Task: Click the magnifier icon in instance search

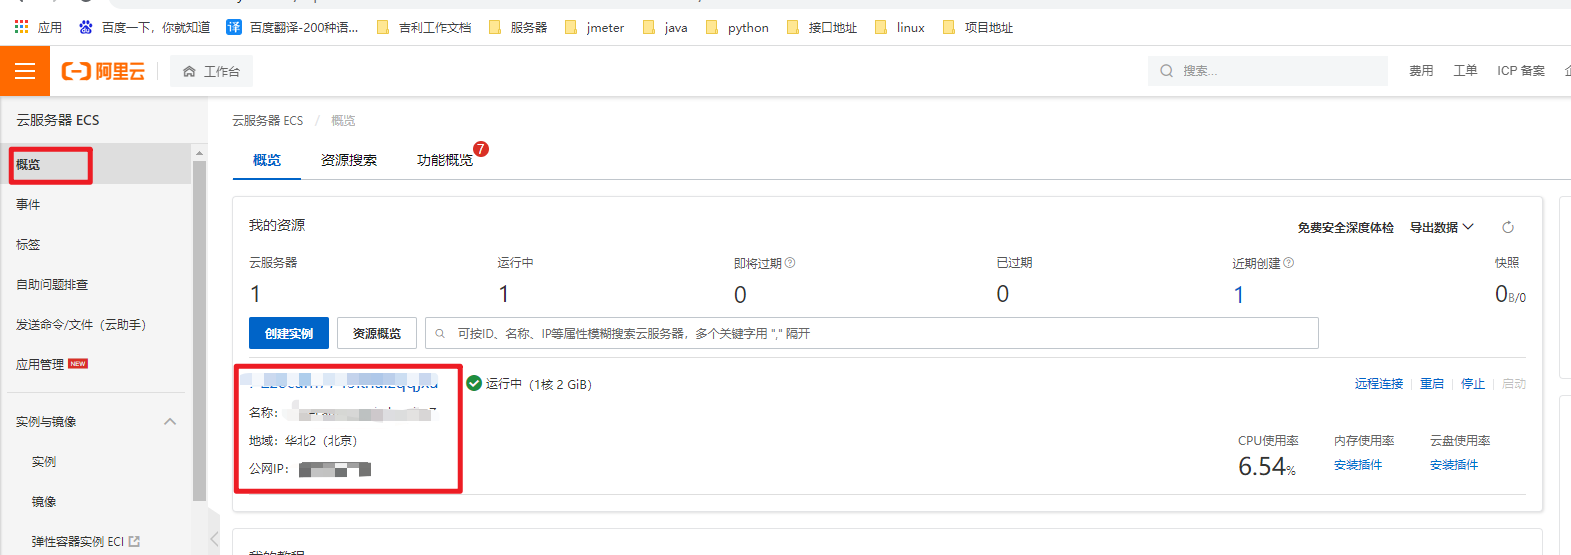Action: [x=440, y=333]
